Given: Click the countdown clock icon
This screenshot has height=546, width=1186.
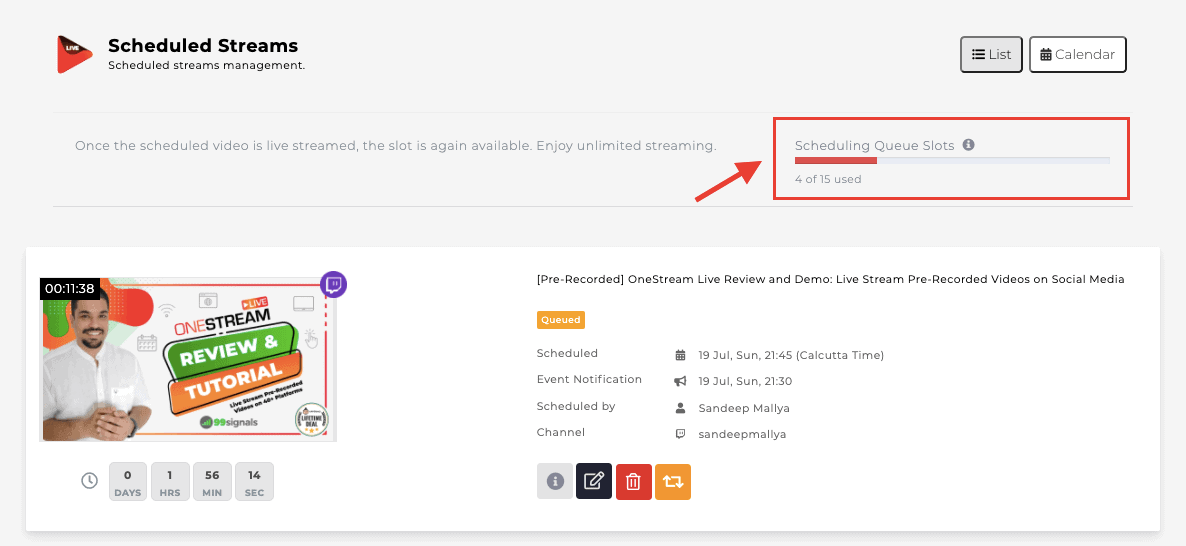Looking at the screenshot, I should tap(89, 480).
